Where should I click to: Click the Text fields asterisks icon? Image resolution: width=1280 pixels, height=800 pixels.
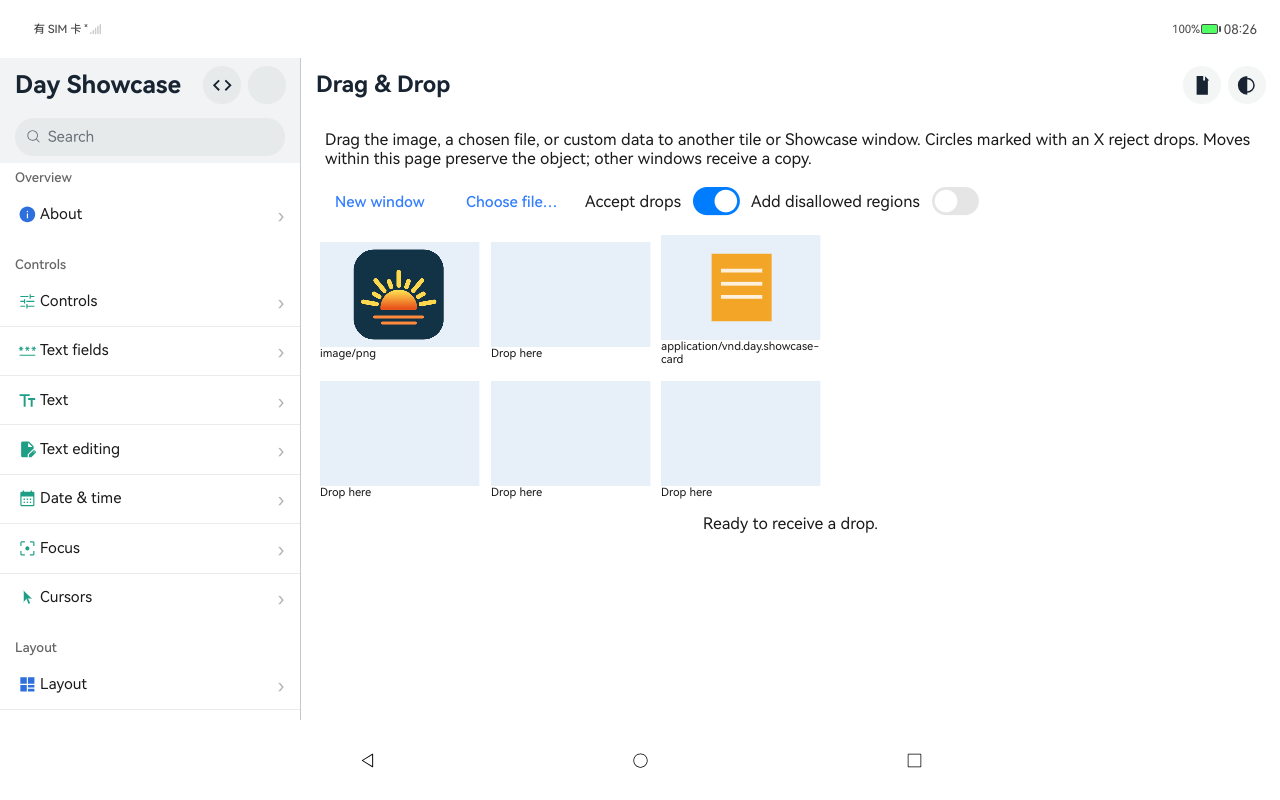(x=27, y=350)
